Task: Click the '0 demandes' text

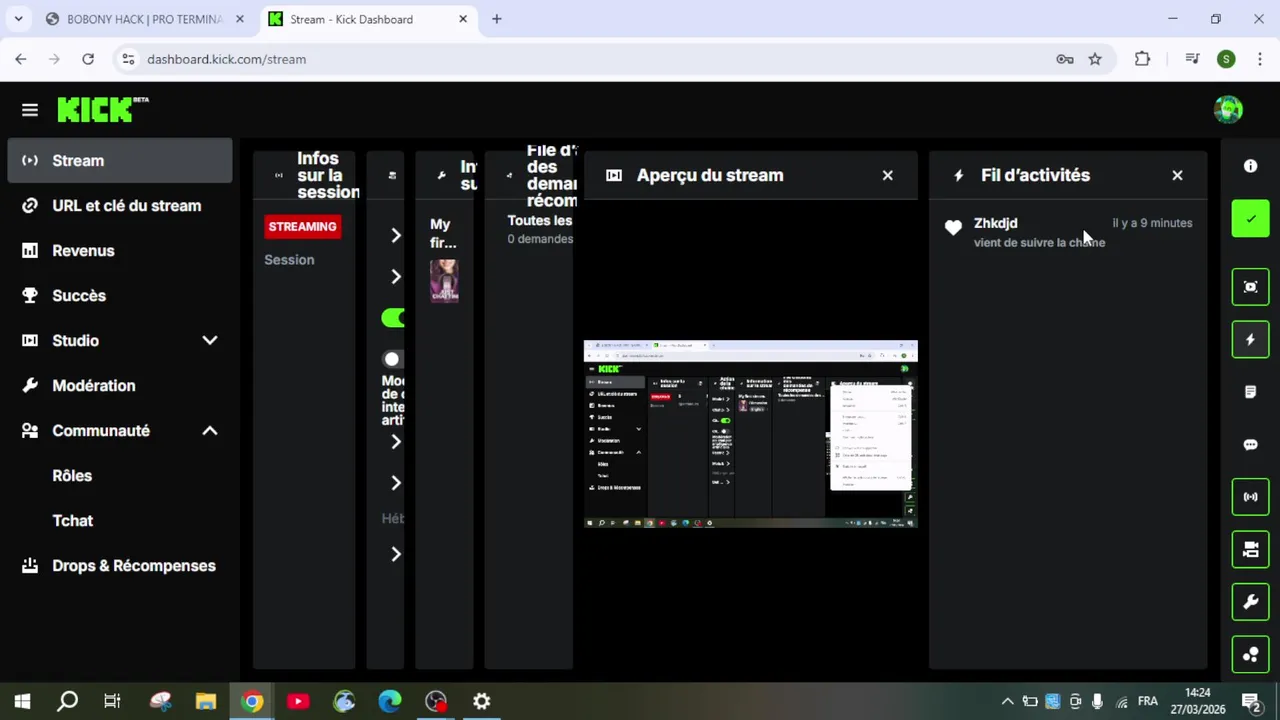Action: [540, 239]
